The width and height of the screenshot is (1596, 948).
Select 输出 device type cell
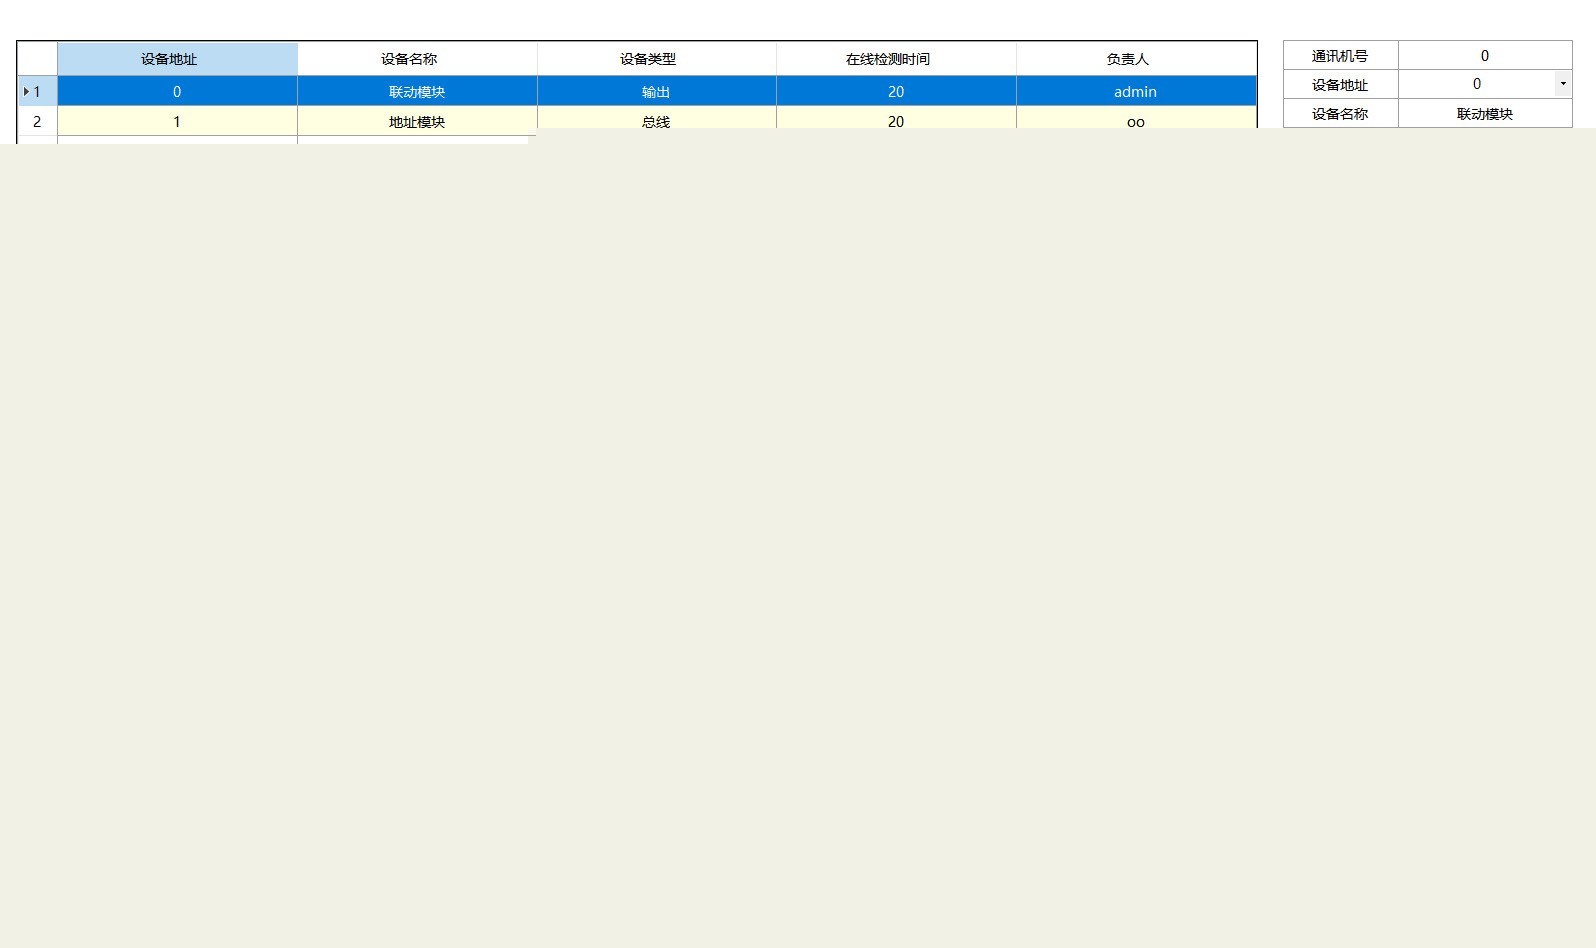(x=656, y=91)
